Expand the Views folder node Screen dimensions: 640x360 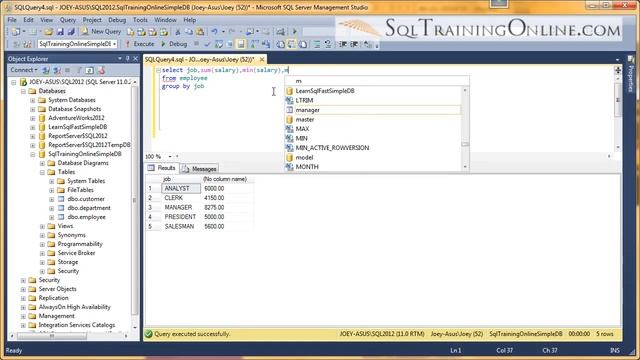point(42,226)
